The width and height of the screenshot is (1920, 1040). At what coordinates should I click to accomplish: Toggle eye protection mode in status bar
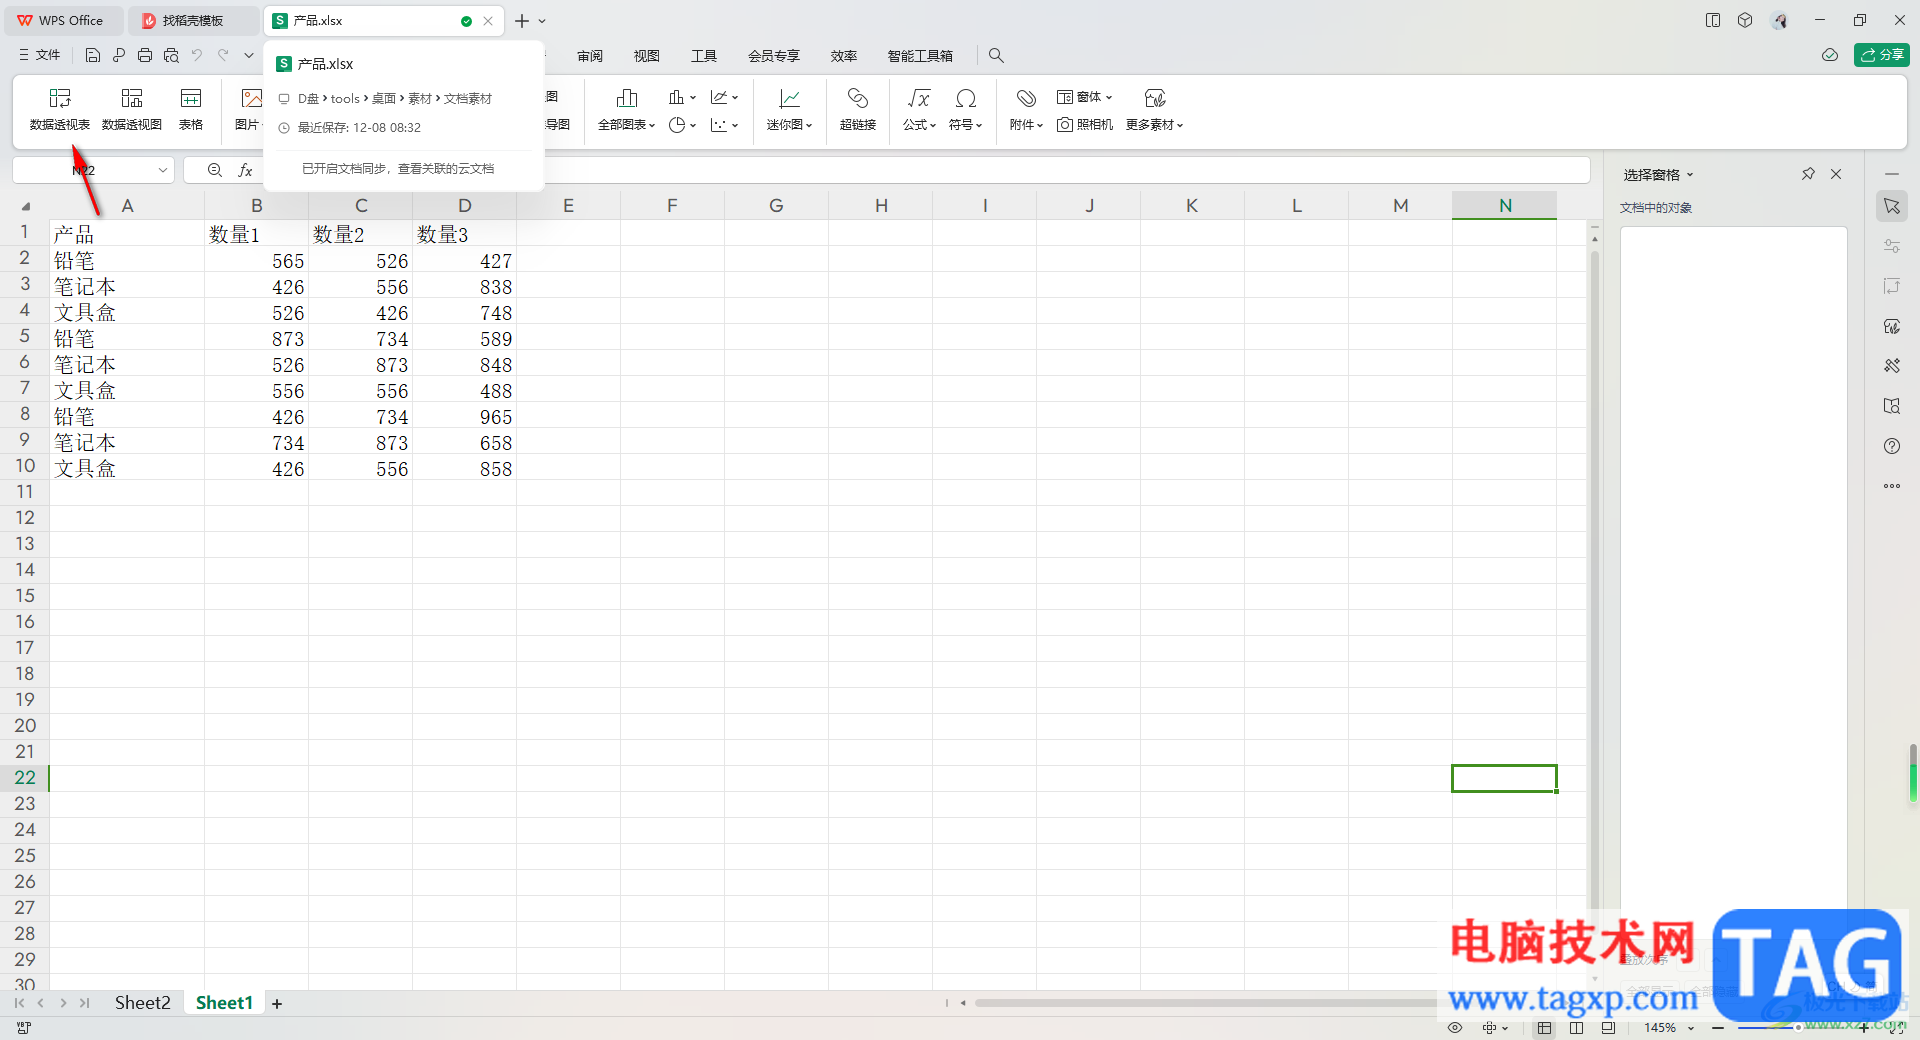pos(1455,1027)
